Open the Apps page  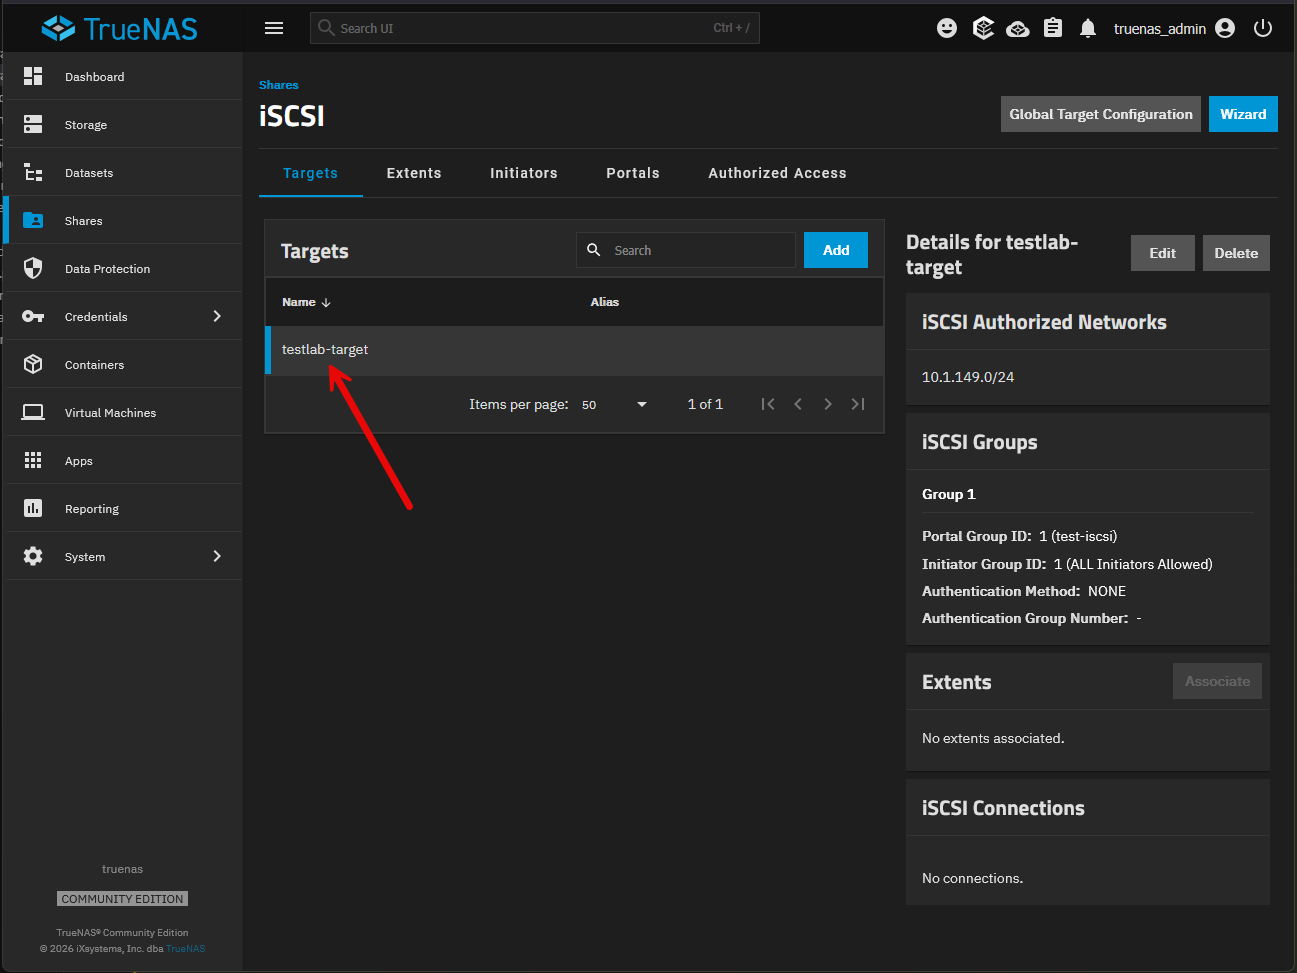coord(124,460)
